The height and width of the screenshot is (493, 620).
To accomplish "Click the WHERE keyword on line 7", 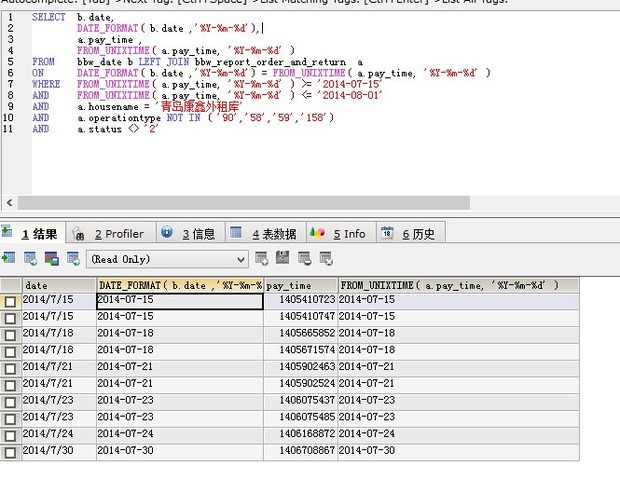I will 46,84.
